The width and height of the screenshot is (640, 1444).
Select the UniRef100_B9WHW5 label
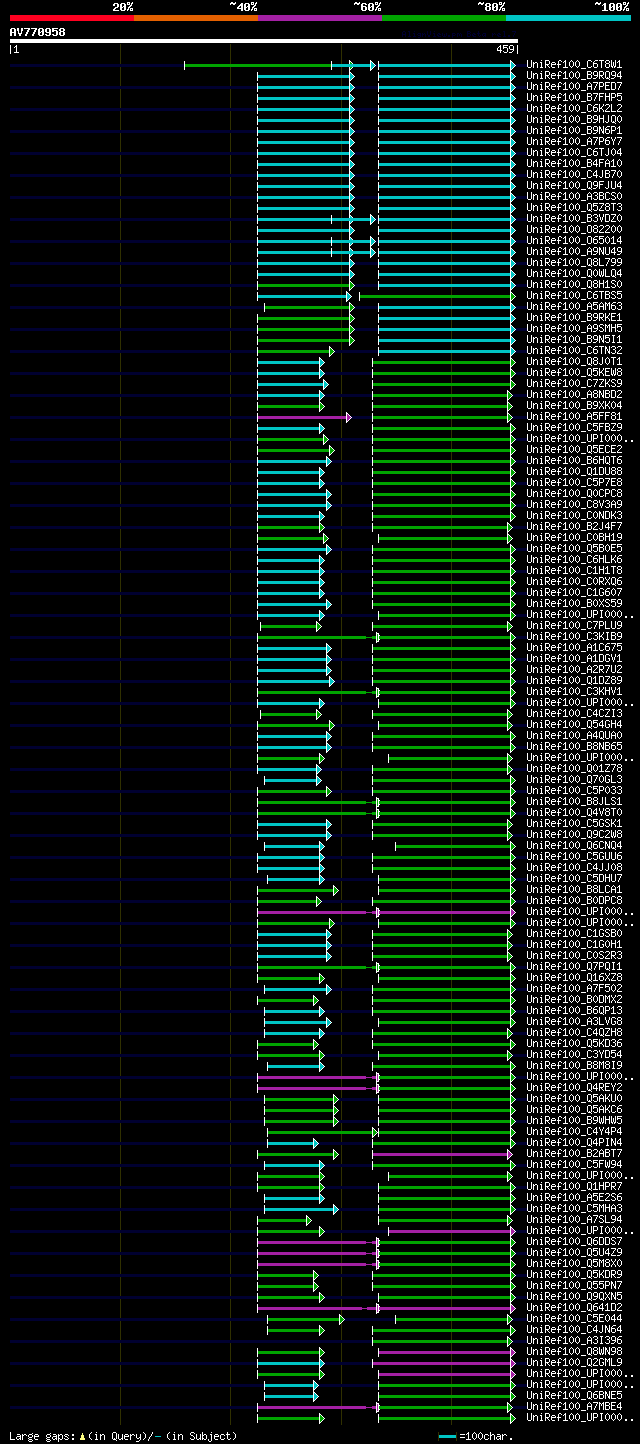pos(574,1120)
